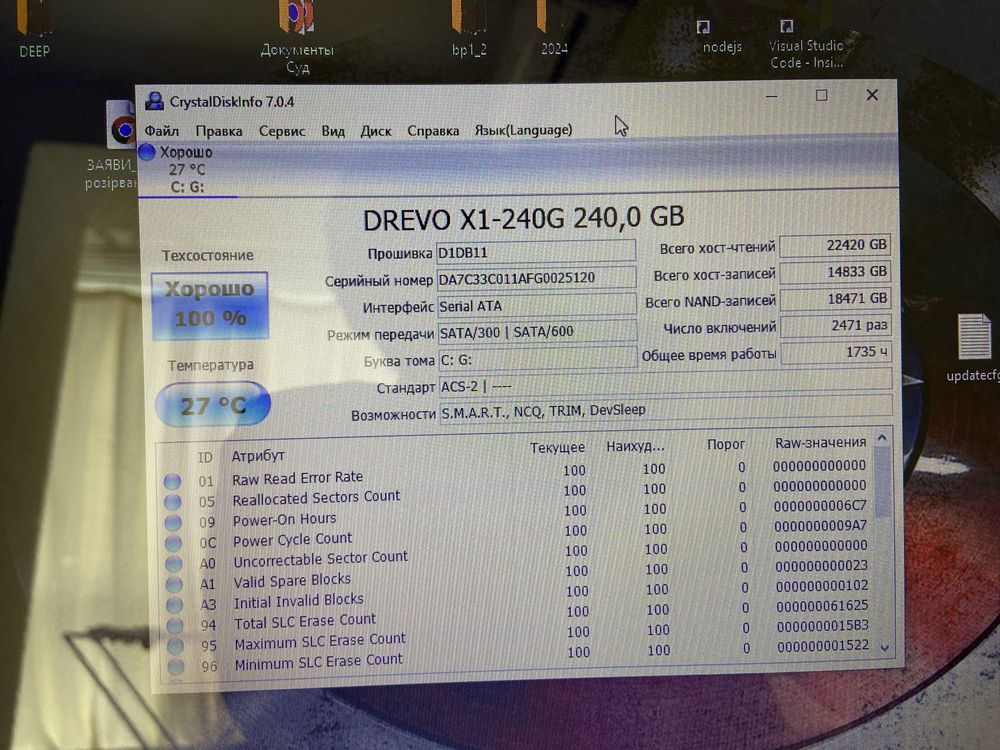This screenshot has height=750, width=1000.
Task: Click the Прошивка field D1DB11
Action: [x=536, y=252]
